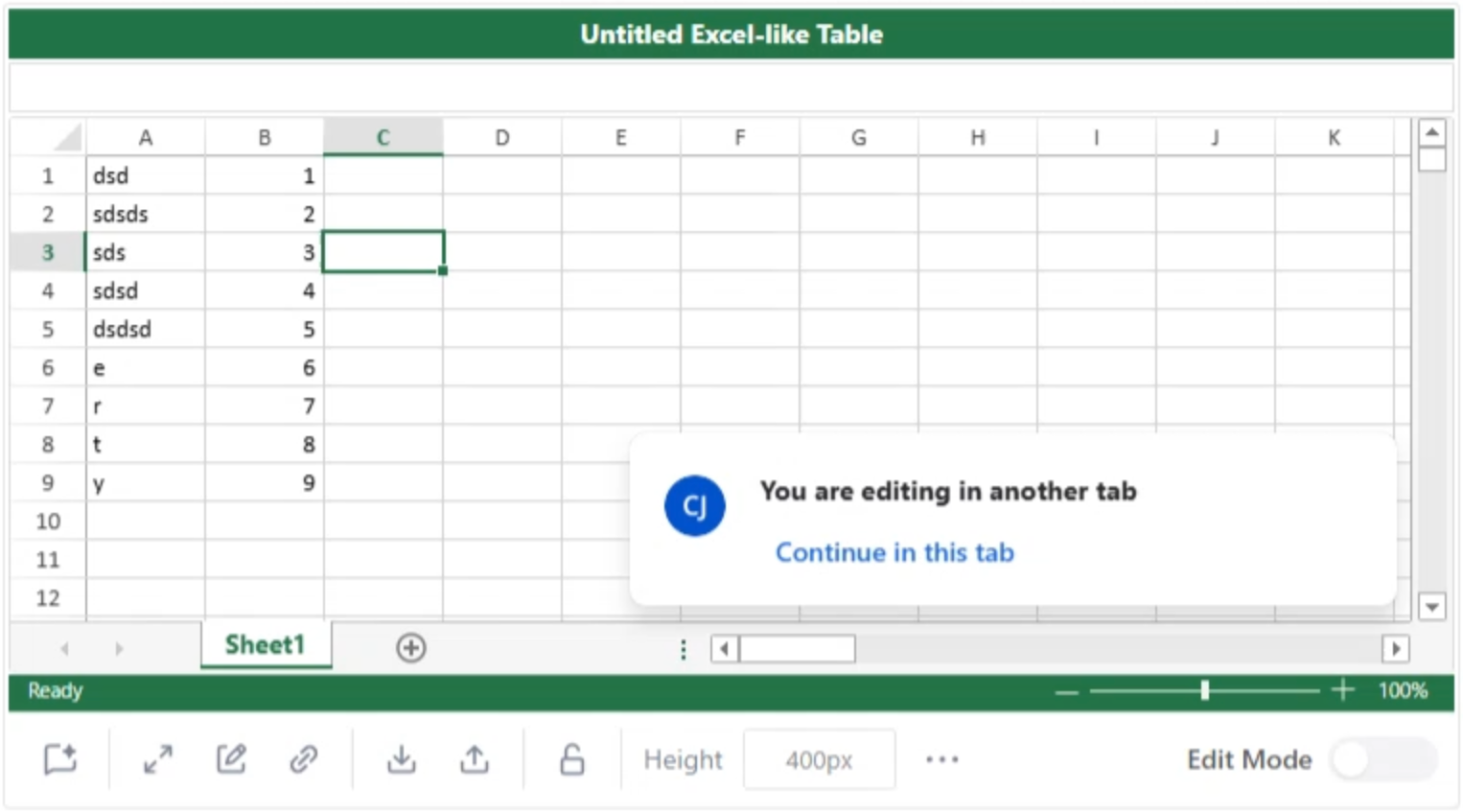
Task: Click the cell with value 7
Action: tap(265, 406)
